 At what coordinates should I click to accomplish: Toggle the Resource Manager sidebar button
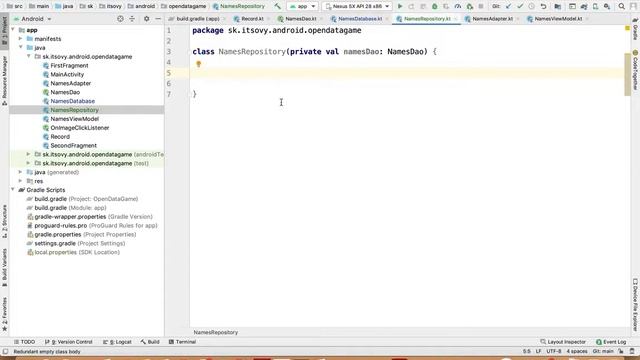pos(4,81)
